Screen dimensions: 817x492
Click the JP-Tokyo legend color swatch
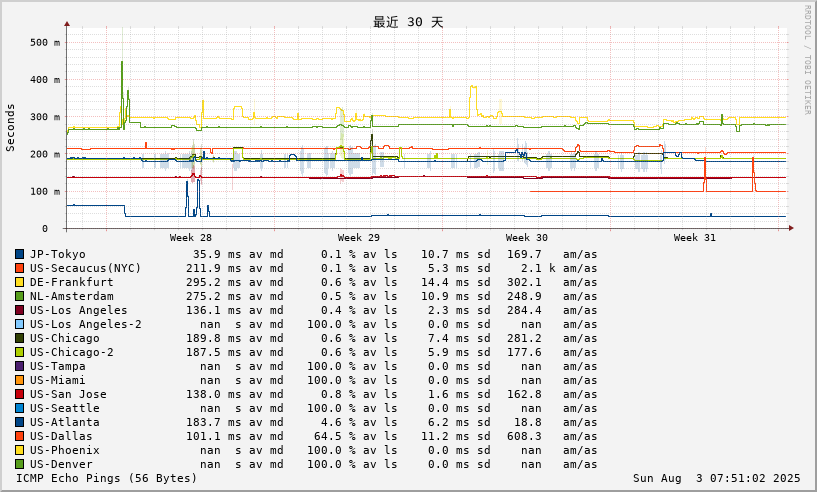[x=19, y=254]
